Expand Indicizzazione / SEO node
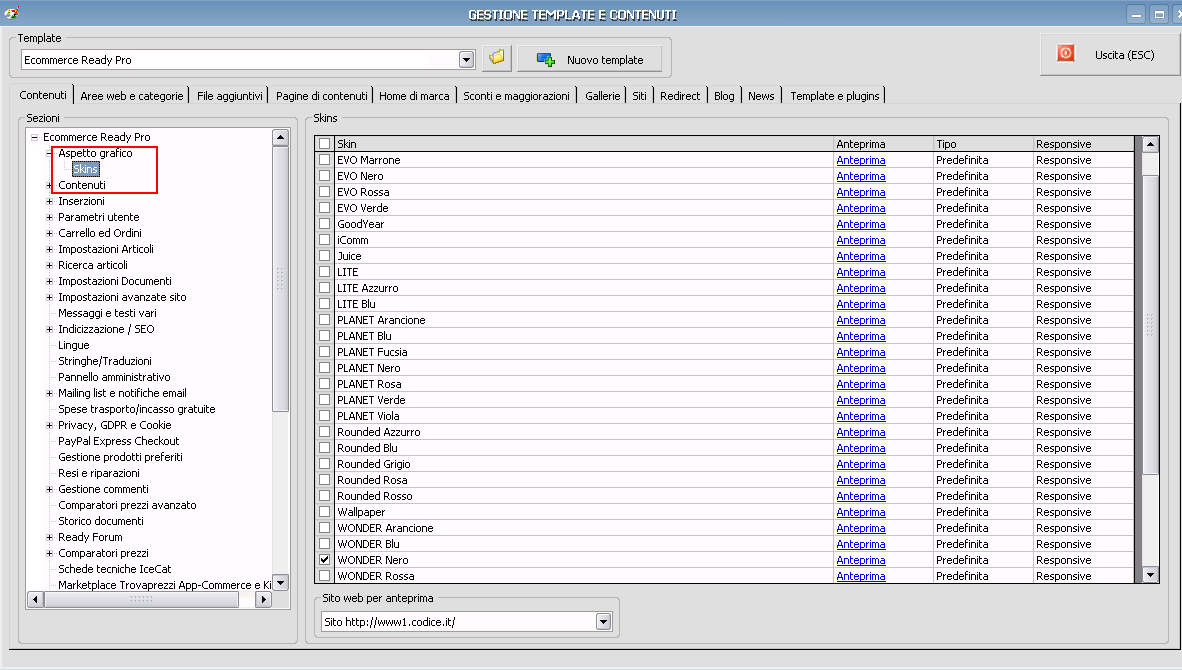Screen dimensions: 1182x670 (49, 329)
